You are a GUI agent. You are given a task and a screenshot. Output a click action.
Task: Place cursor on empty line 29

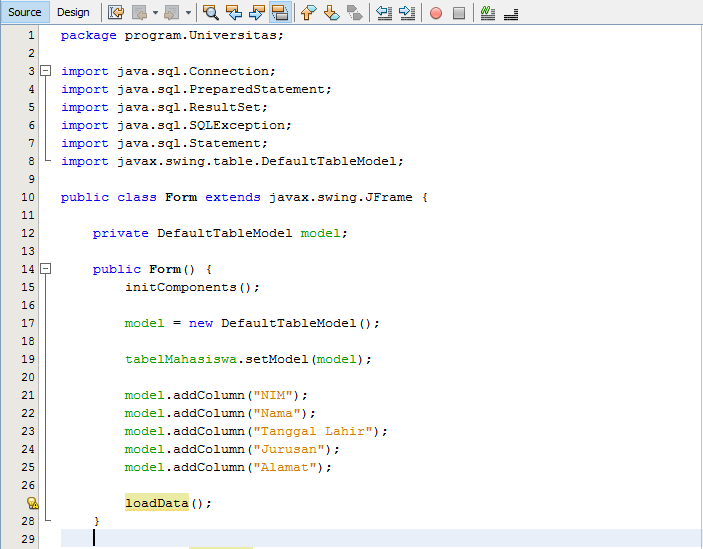point(380,538)
